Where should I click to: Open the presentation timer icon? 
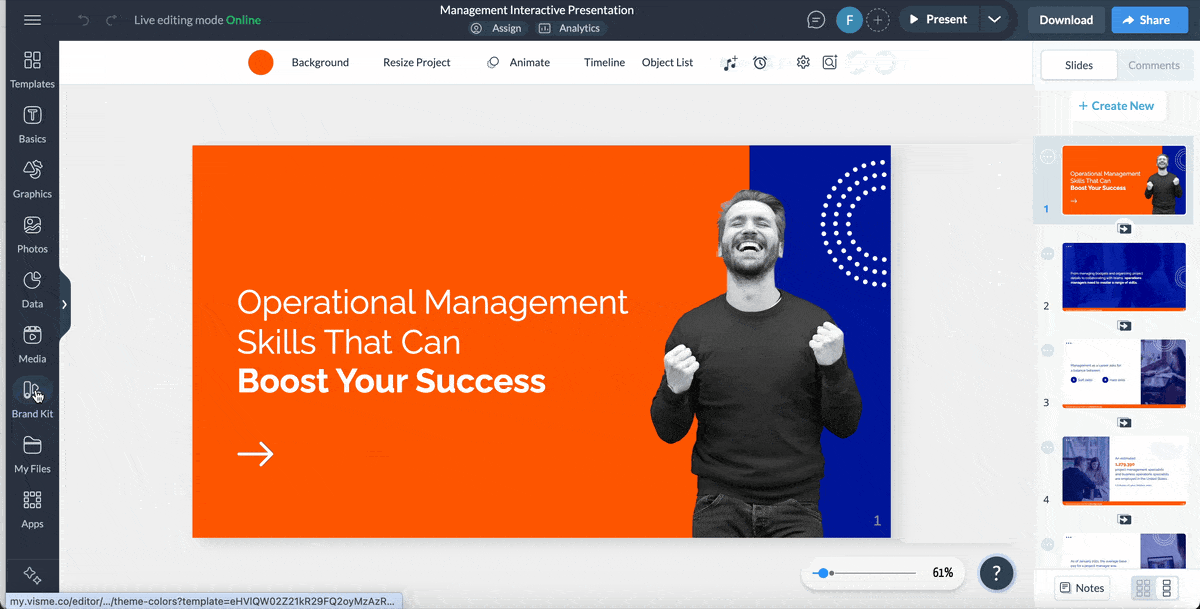pyautogui.click(x=760, y=62)
